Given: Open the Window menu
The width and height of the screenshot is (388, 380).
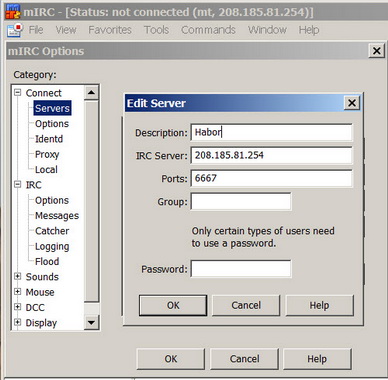Looking at the screenshot, I should coord(267,30).
